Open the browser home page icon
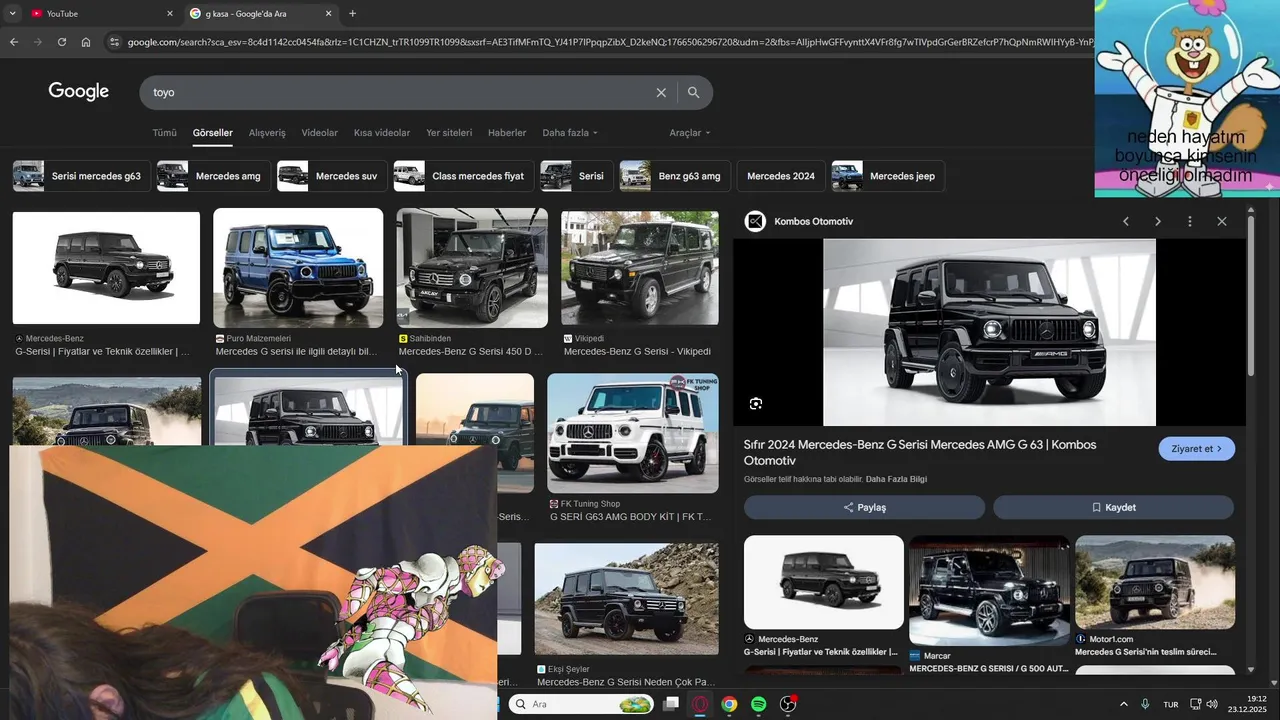The height and width of the screenshot is (720, 1280). [x=86, y=42]
